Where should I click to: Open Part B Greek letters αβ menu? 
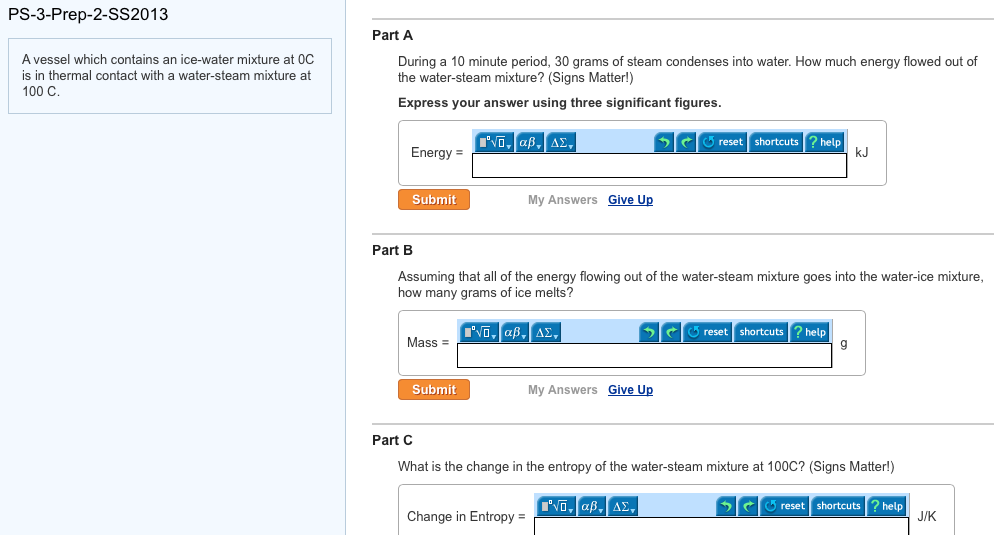point(515,332)
